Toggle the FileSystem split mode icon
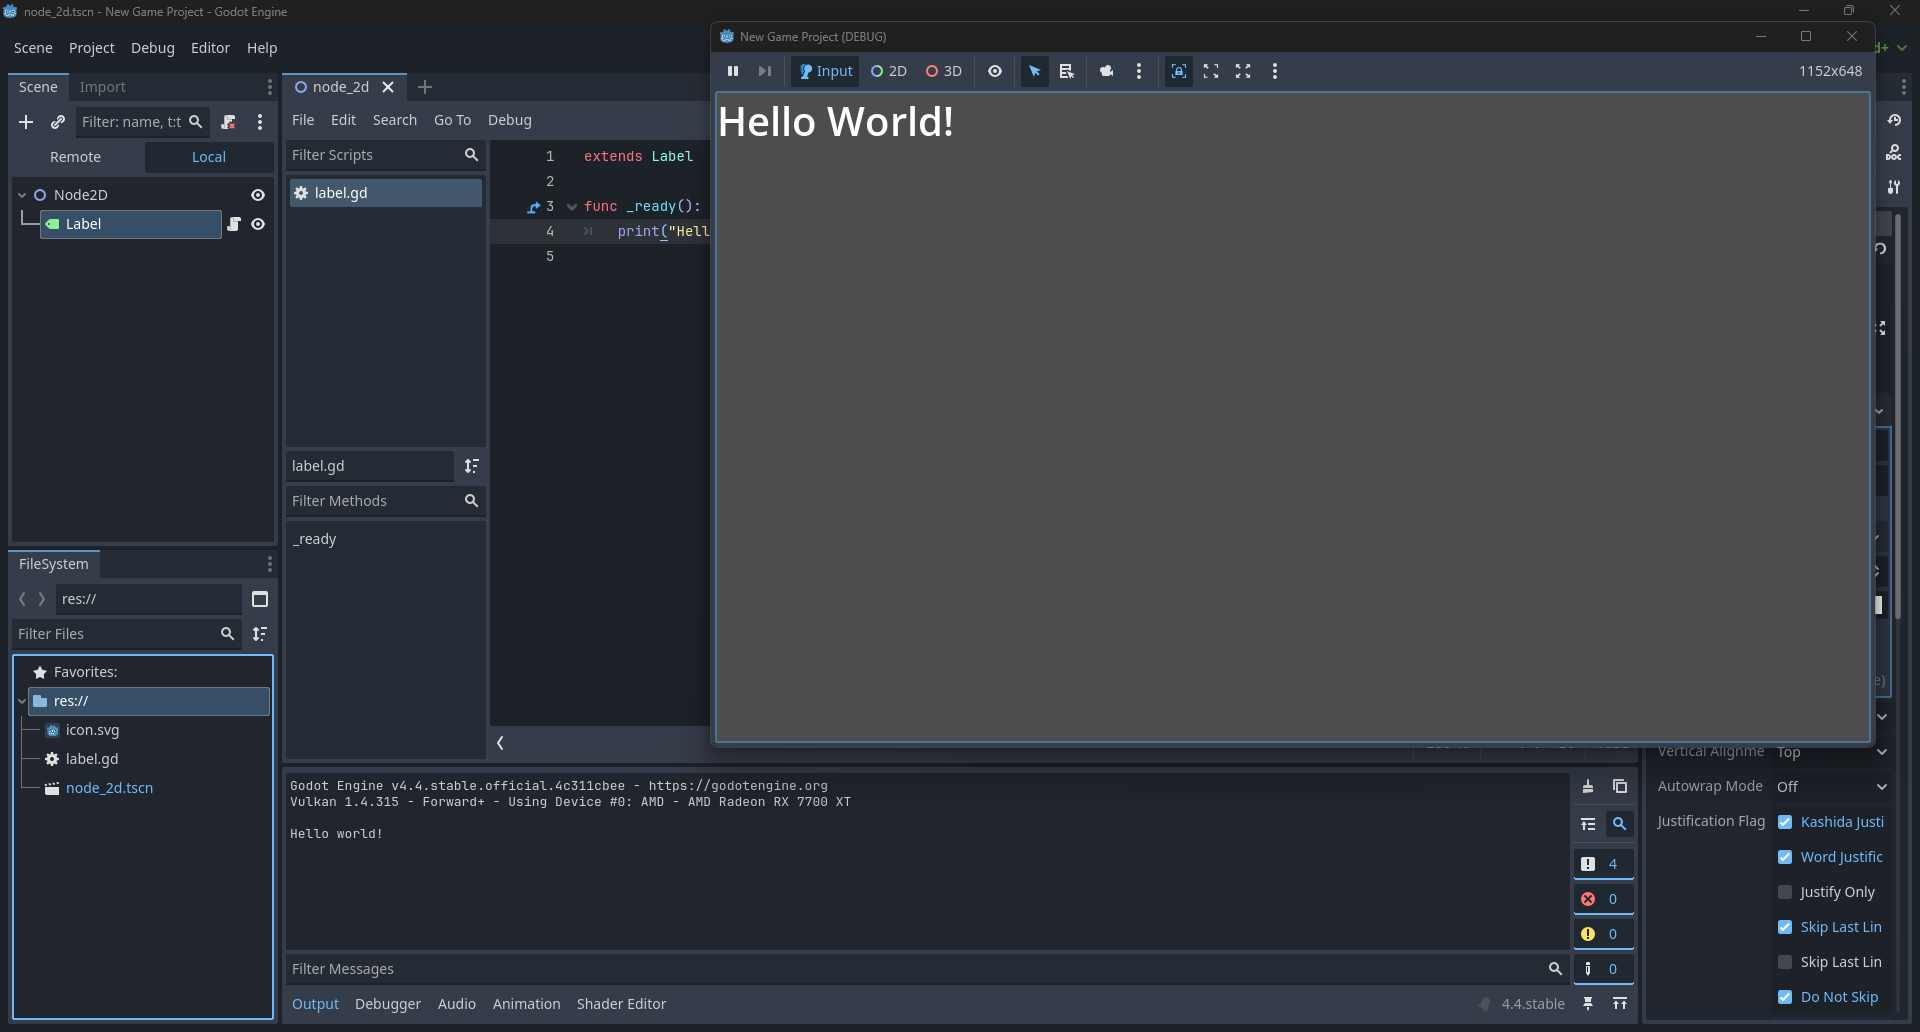The height and width of the screenshot is (1032, 1920). (260, 599)
